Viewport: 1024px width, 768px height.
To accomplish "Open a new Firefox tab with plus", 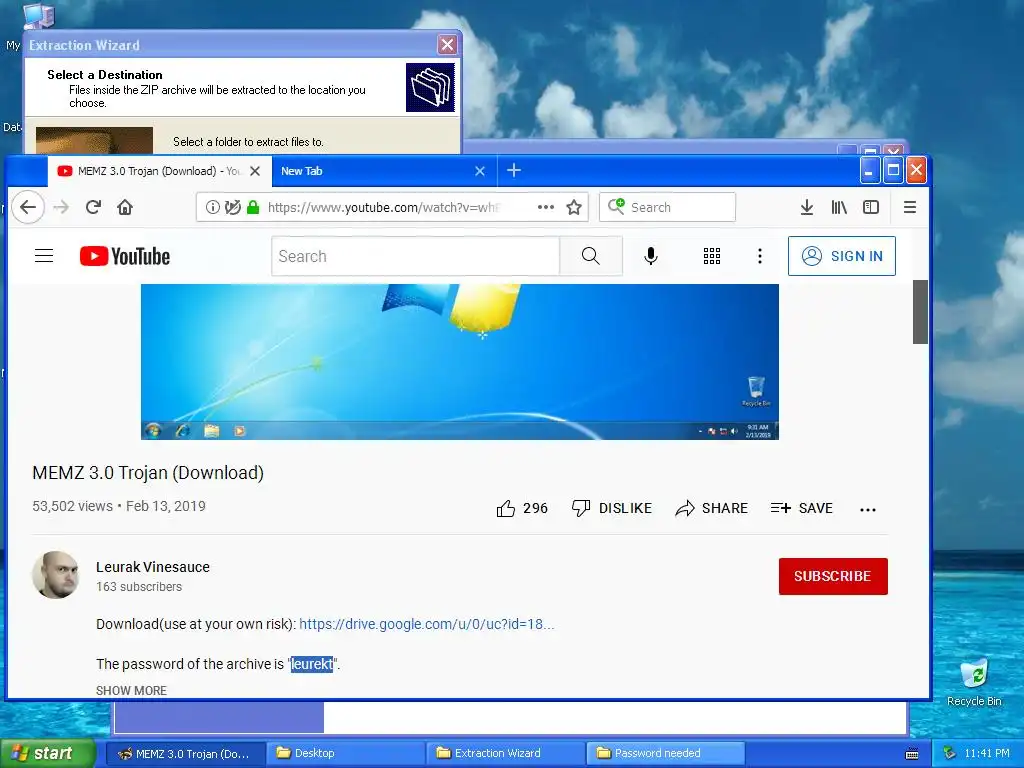I will tap(514, 170).
